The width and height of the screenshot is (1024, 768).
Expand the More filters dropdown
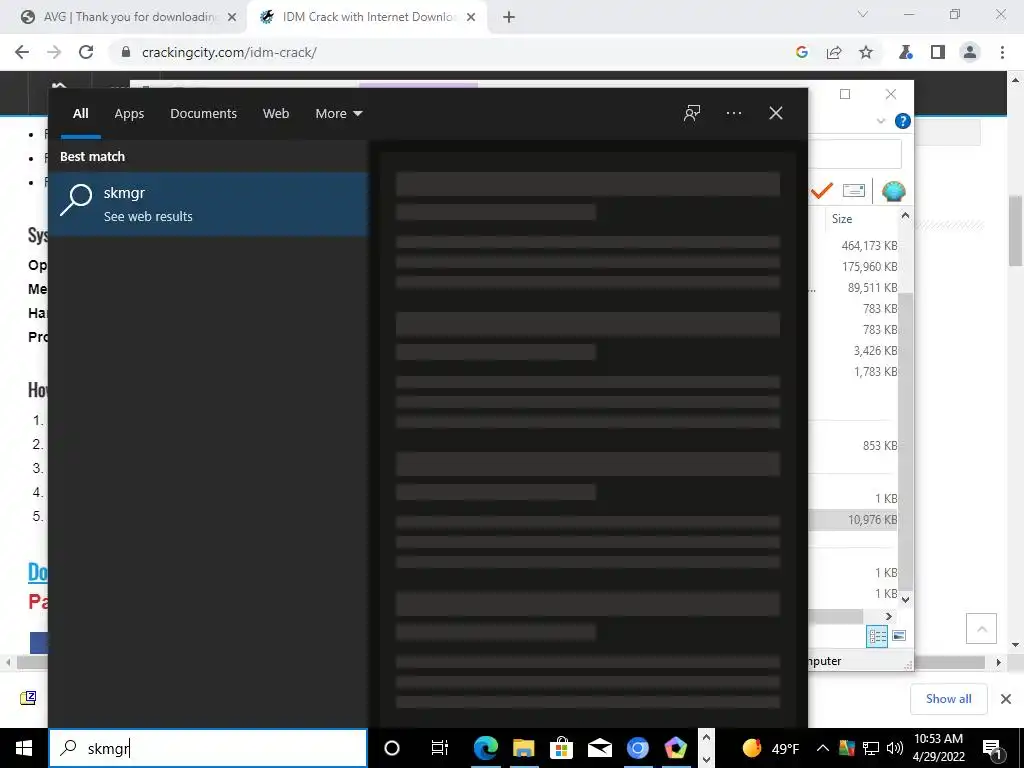point(338,114)
